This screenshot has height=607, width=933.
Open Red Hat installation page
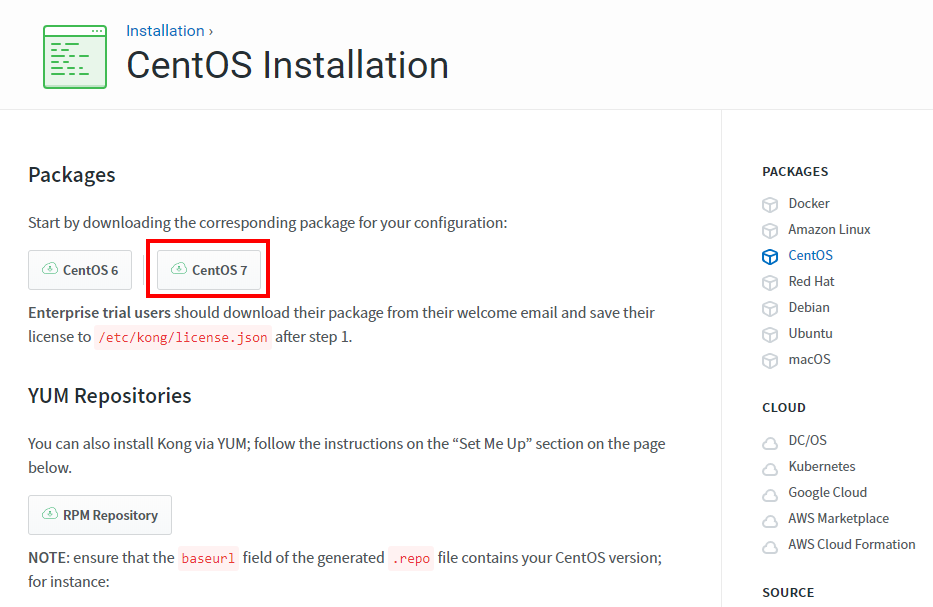811,281
